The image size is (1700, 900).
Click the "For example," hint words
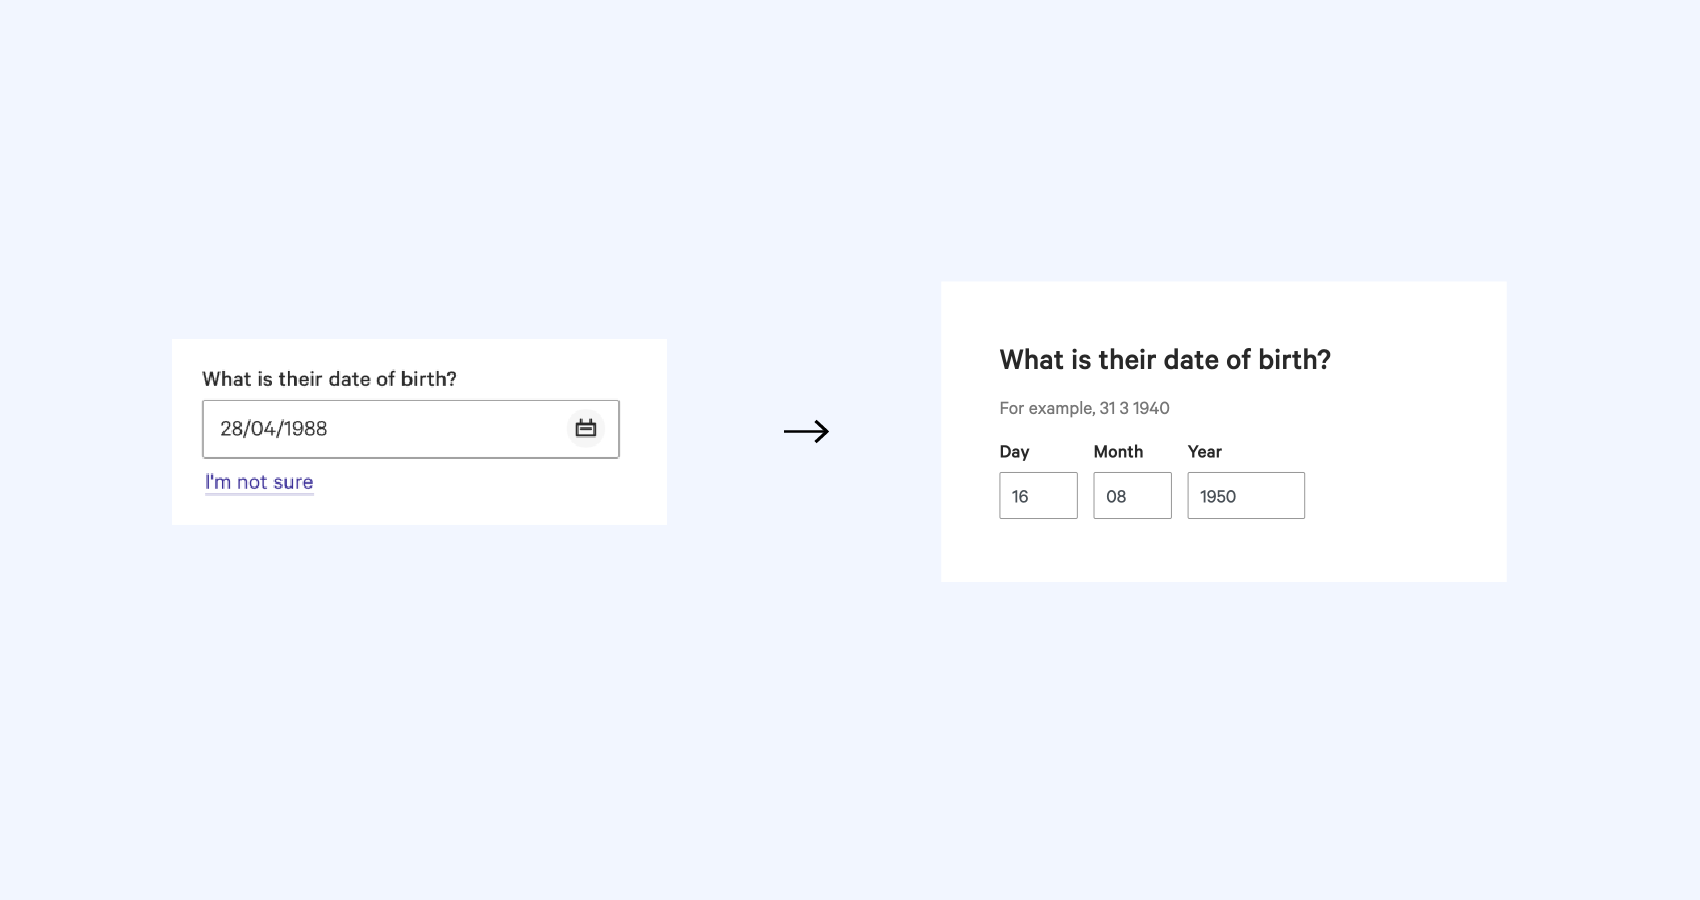1047,408
